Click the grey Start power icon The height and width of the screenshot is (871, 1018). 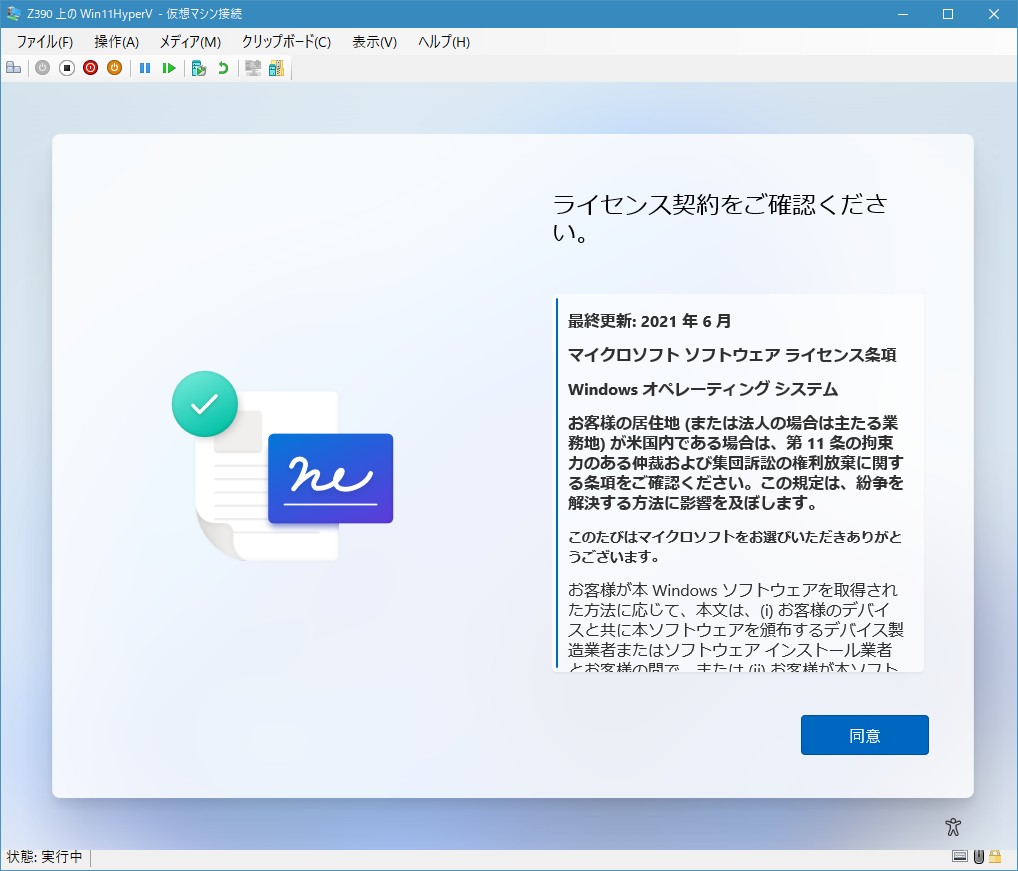click(42, 67)
